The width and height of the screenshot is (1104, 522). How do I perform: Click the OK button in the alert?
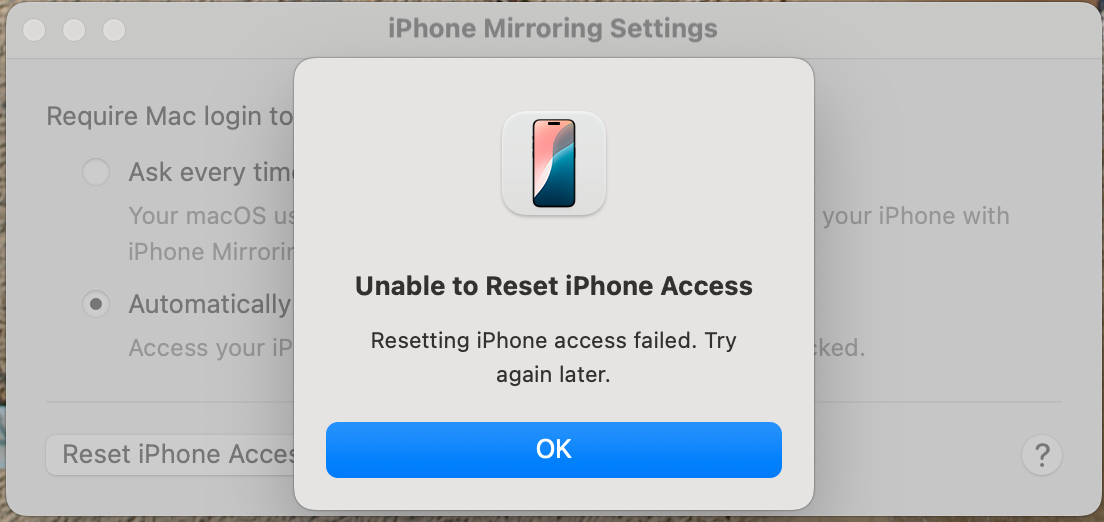point(553,449)
